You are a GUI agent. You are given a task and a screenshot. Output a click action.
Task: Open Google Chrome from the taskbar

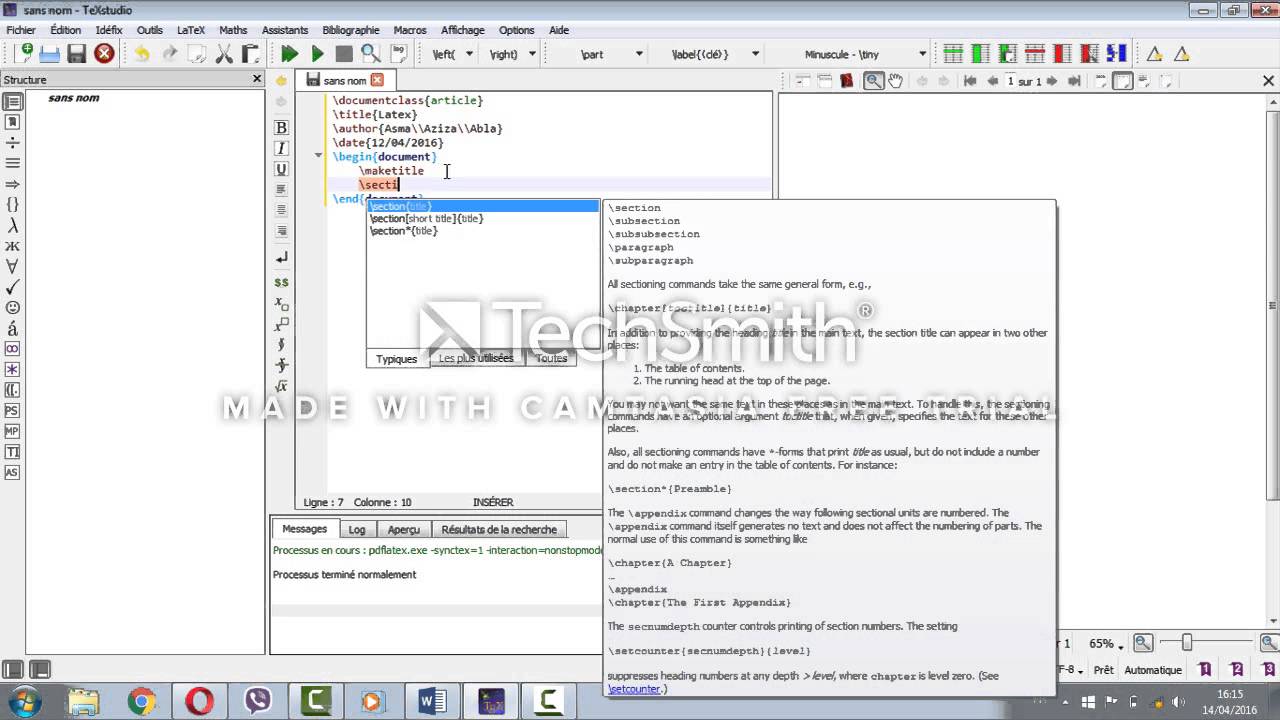[x=141, y=702]
